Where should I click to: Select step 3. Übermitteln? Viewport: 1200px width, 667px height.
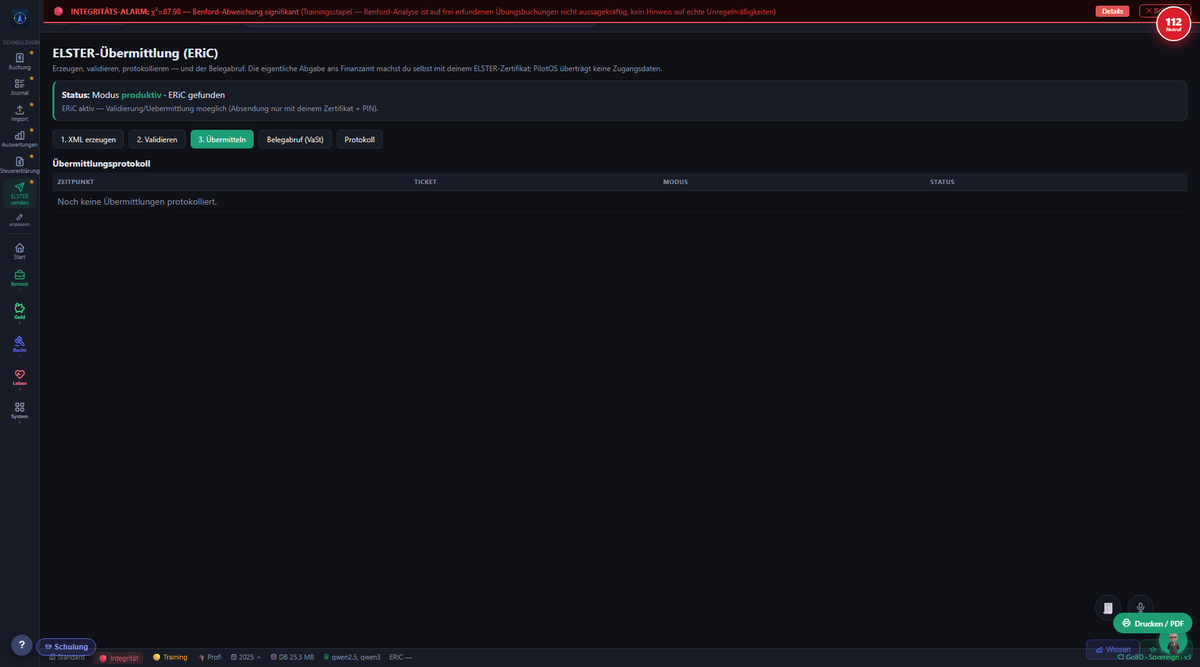[222, 140]
